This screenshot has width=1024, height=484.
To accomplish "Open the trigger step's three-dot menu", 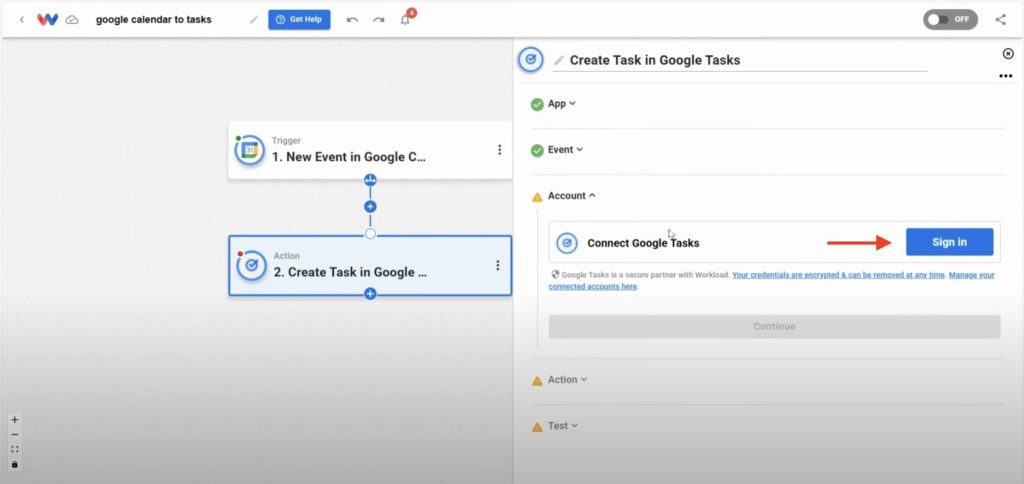I will pos(500,150).
